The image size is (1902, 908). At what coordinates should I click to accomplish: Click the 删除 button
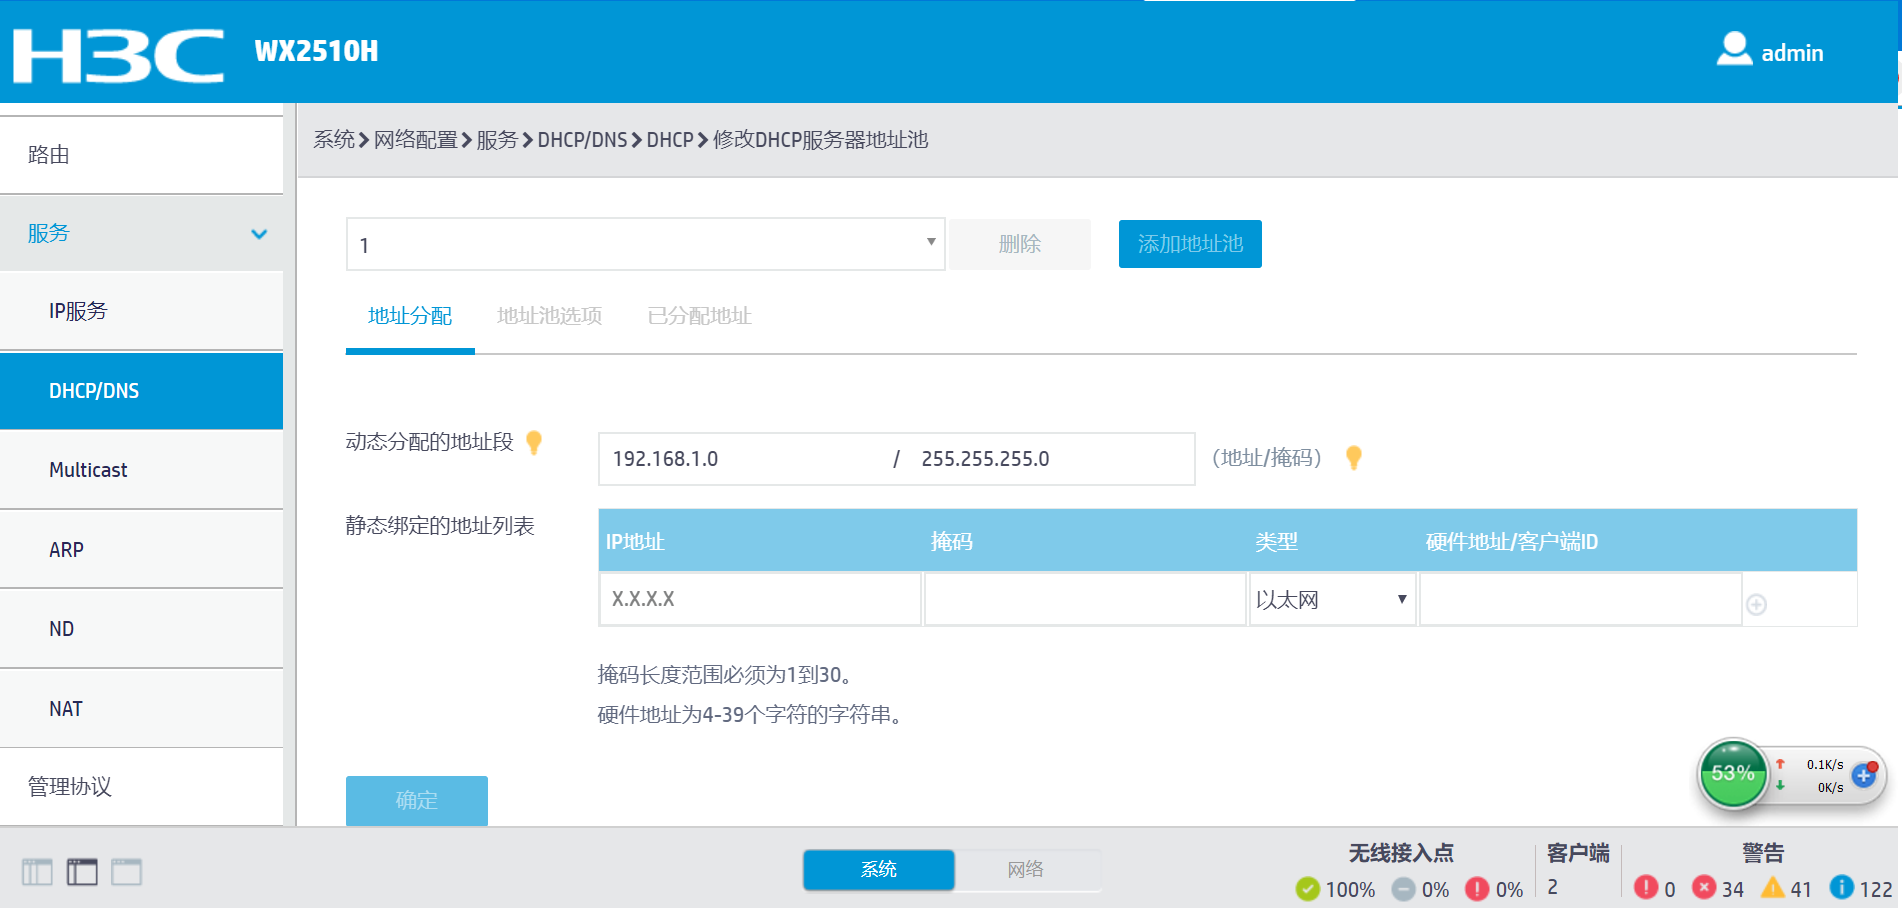(1020, 244)
